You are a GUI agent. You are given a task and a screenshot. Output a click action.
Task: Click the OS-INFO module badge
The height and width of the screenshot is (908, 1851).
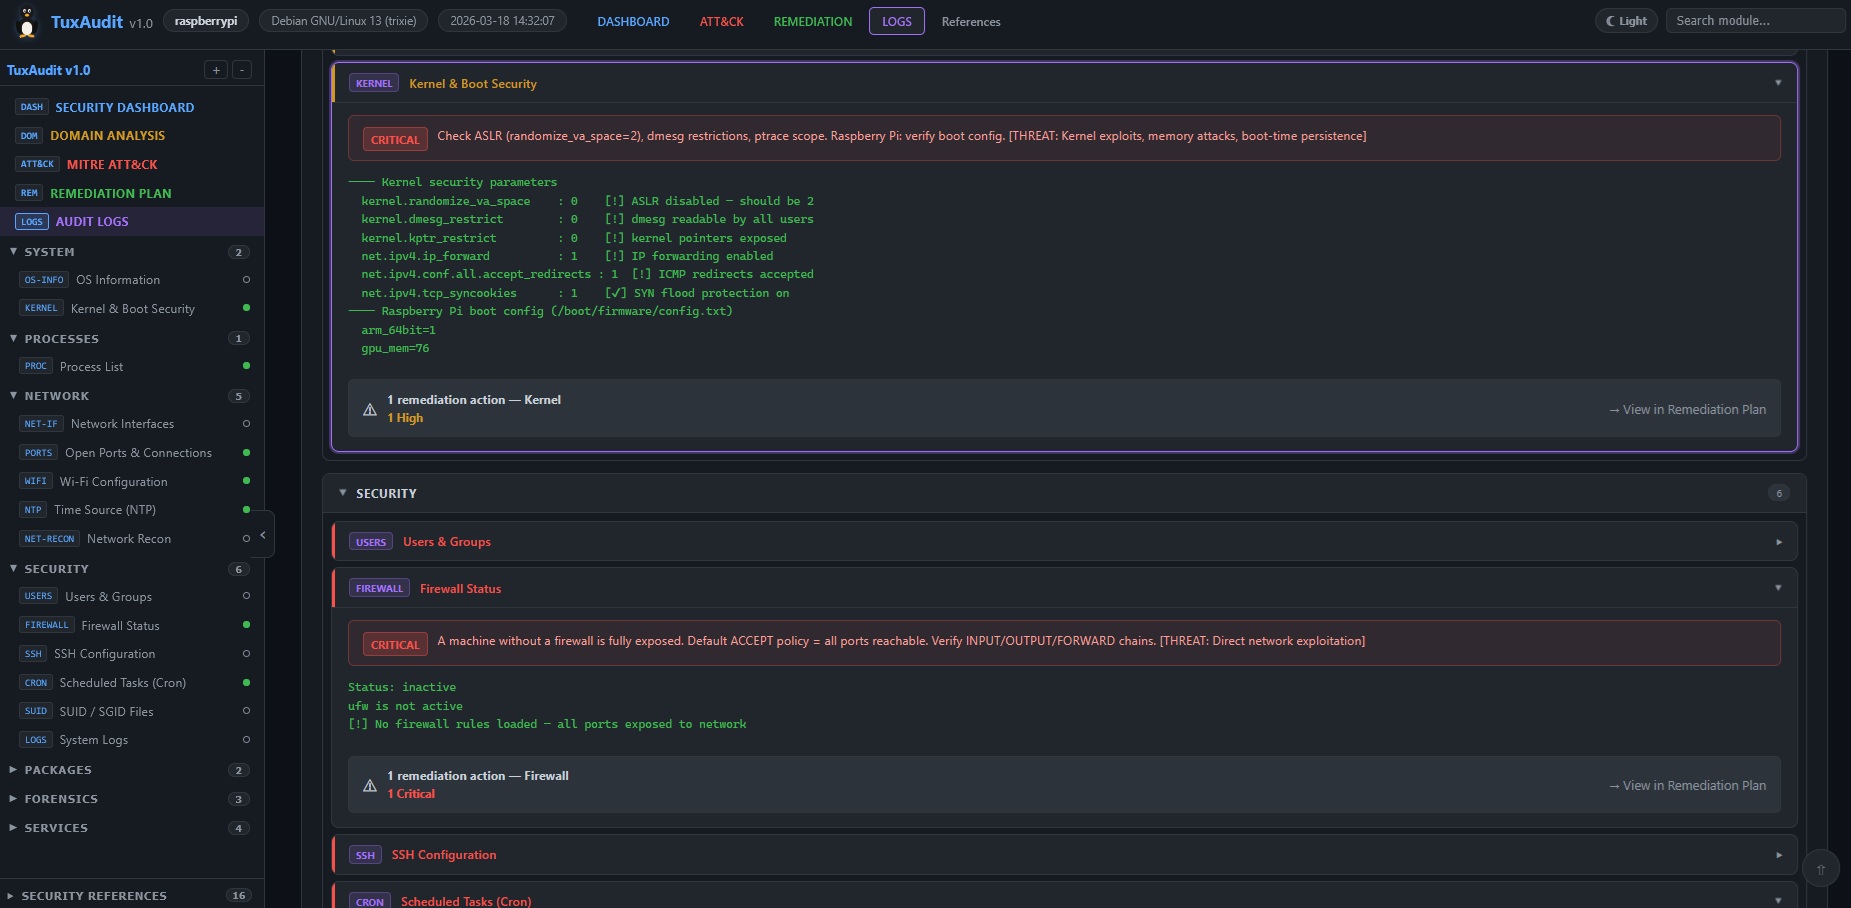click(x=44, y=280)
